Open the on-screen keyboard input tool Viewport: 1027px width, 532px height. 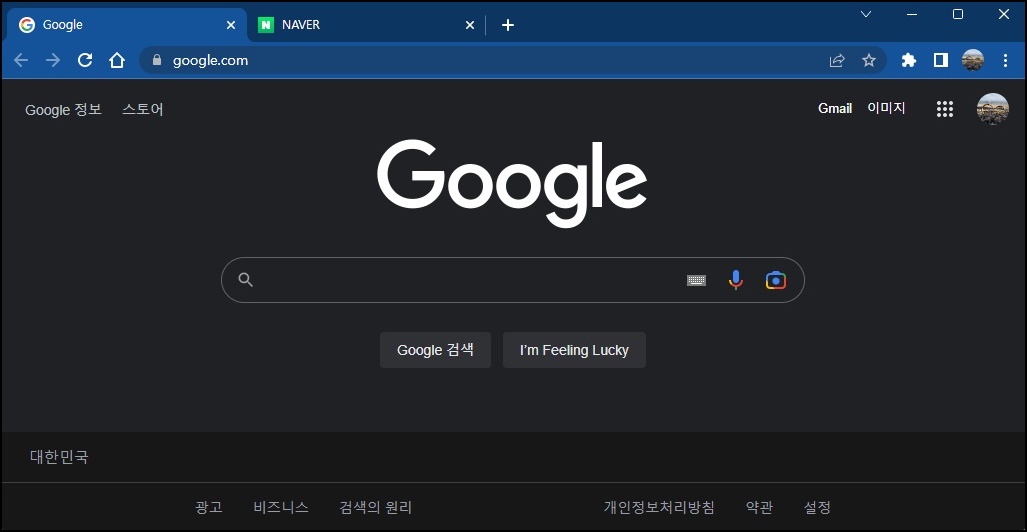[x=696, y=280]
